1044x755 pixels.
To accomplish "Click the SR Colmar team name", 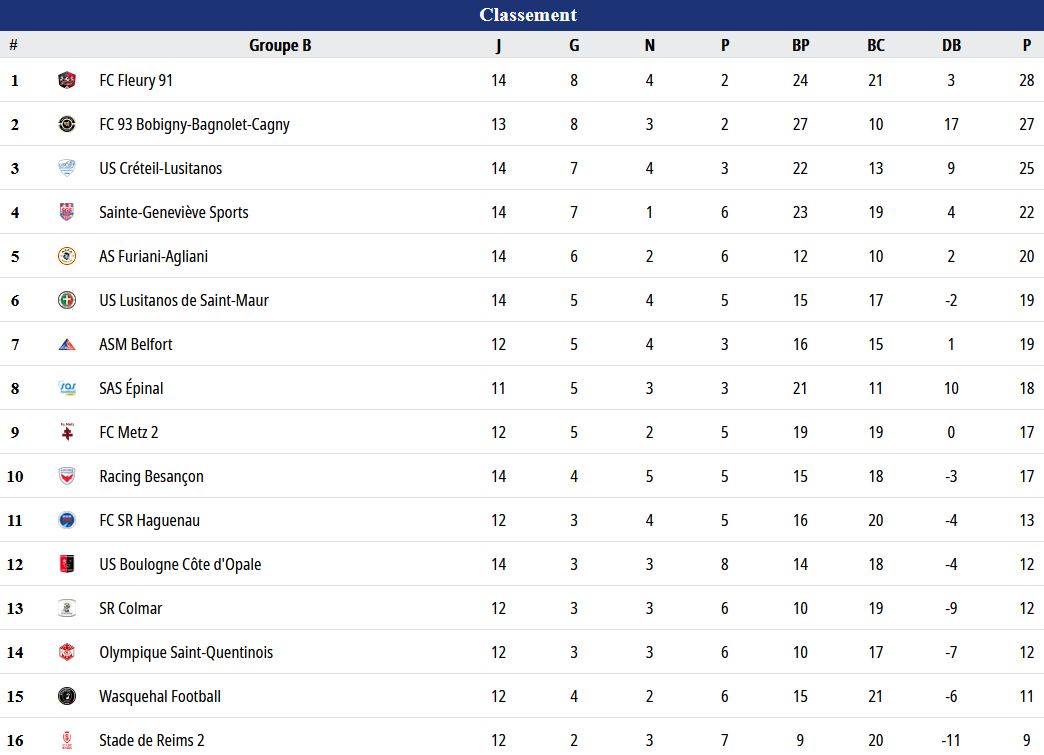I will [130, 609].
